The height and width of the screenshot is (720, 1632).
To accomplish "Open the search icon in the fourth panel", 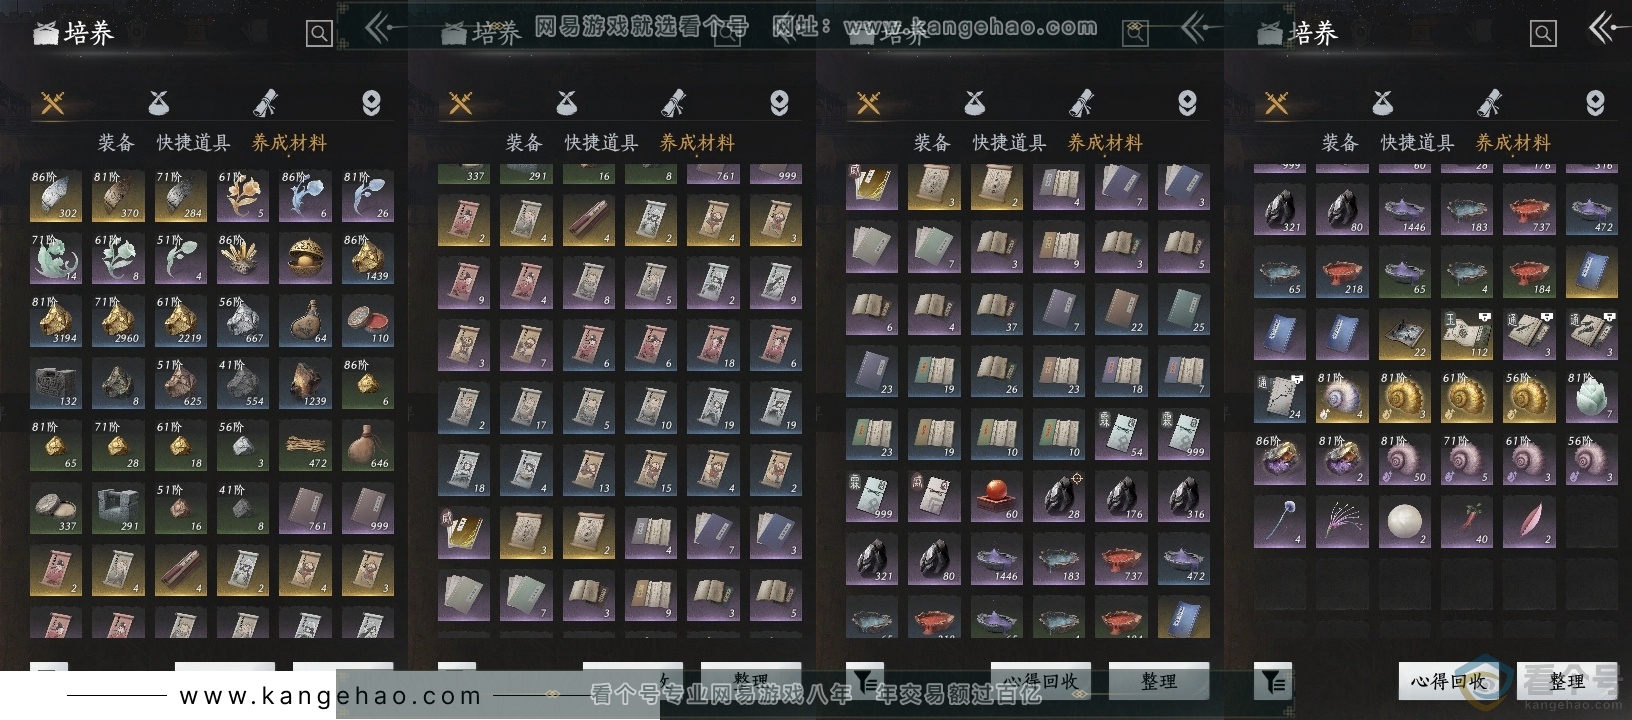I will click(1543, 34).
